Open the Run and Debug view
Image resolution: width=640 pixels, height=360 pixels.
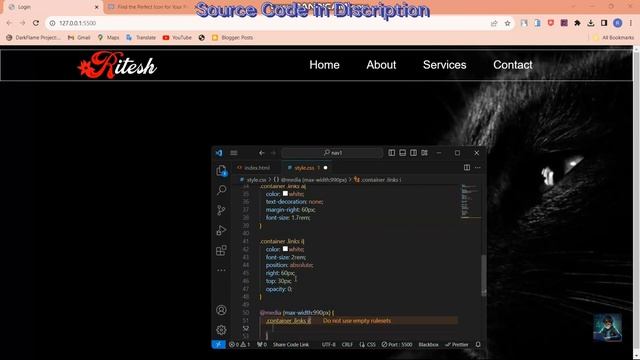pyautogui.click(x=221, y=230)
